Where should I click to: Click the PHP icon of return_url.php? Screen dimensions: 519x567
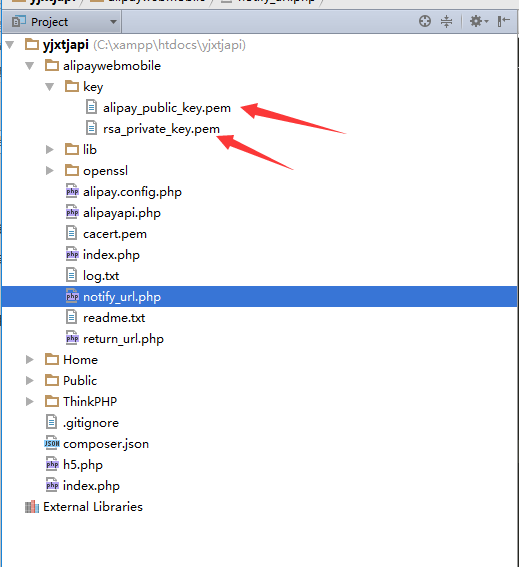pos(72,338)
